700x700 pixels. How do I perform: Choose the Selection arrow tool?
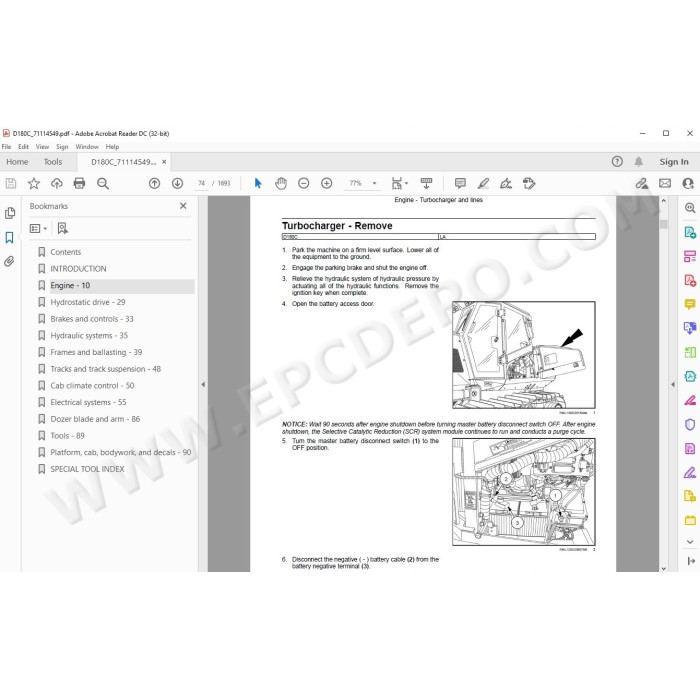(x=258, y=183)
